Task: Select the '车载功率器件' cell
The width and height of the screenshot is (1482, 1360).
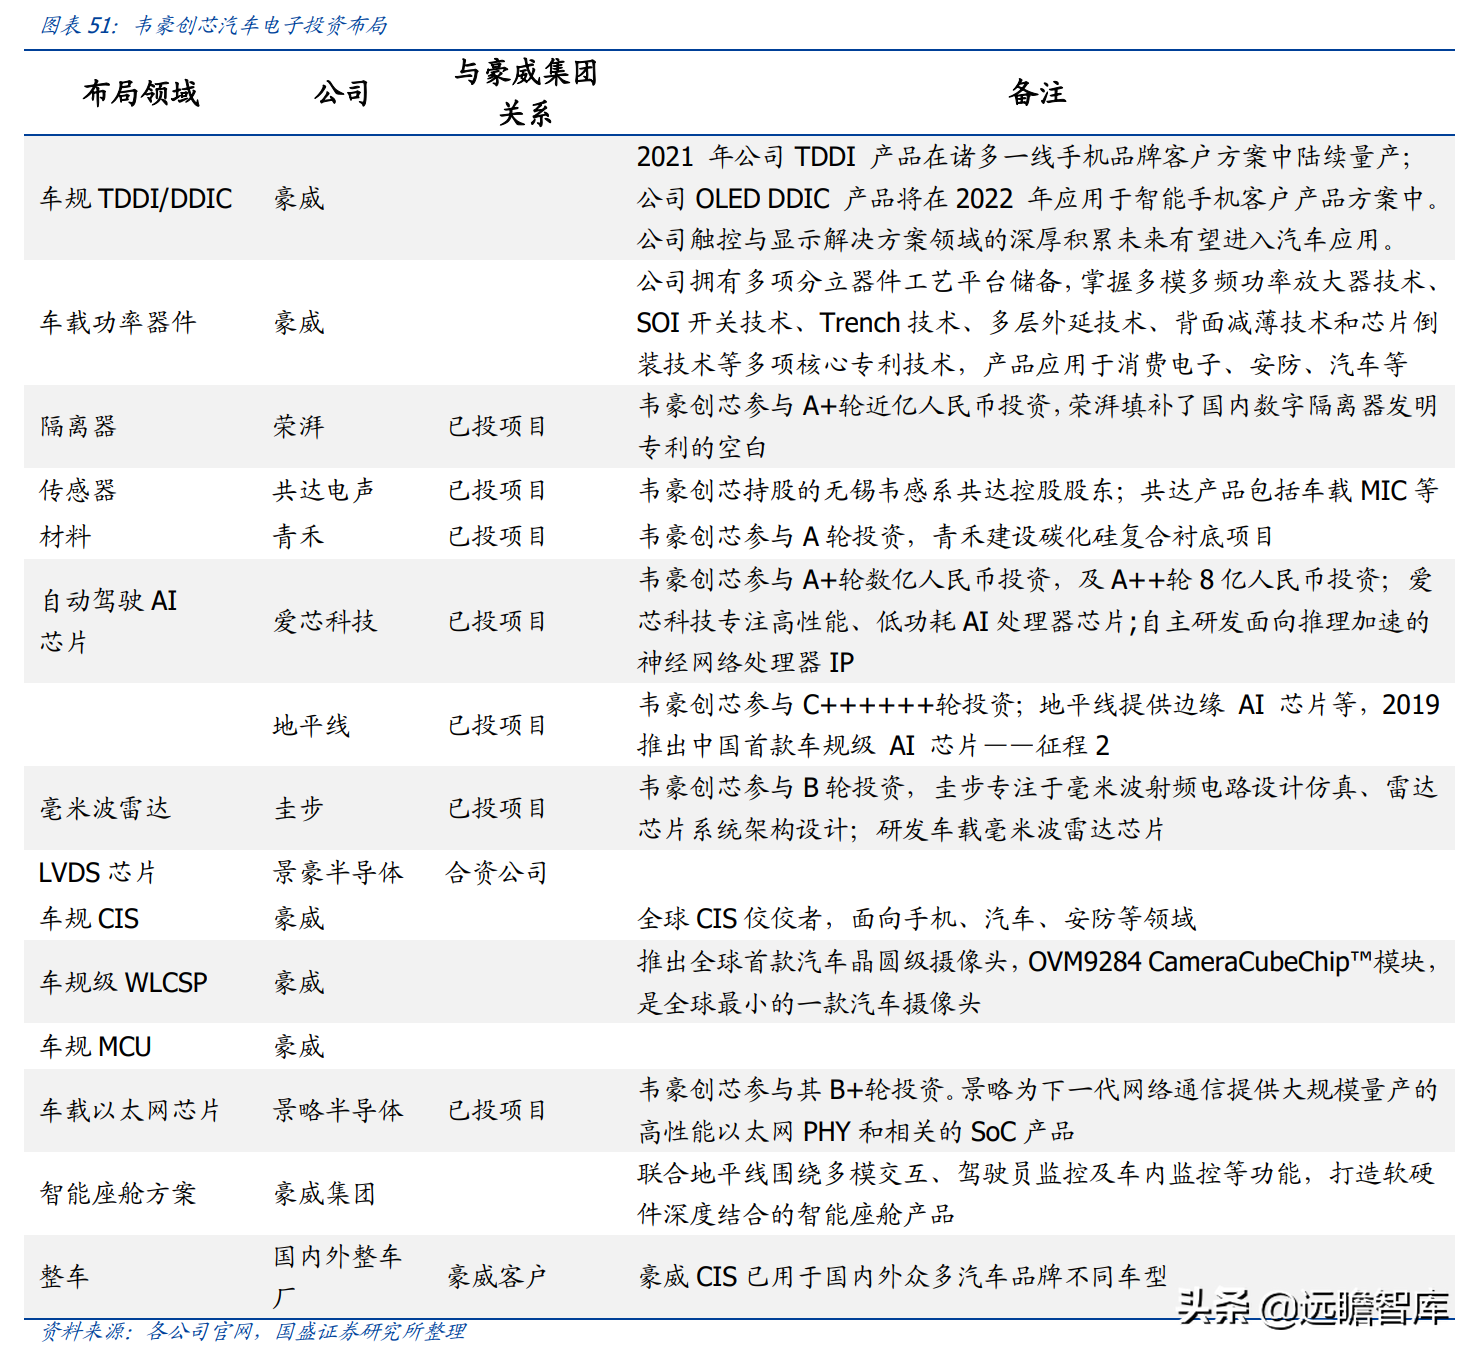Action: pos(118,322)
